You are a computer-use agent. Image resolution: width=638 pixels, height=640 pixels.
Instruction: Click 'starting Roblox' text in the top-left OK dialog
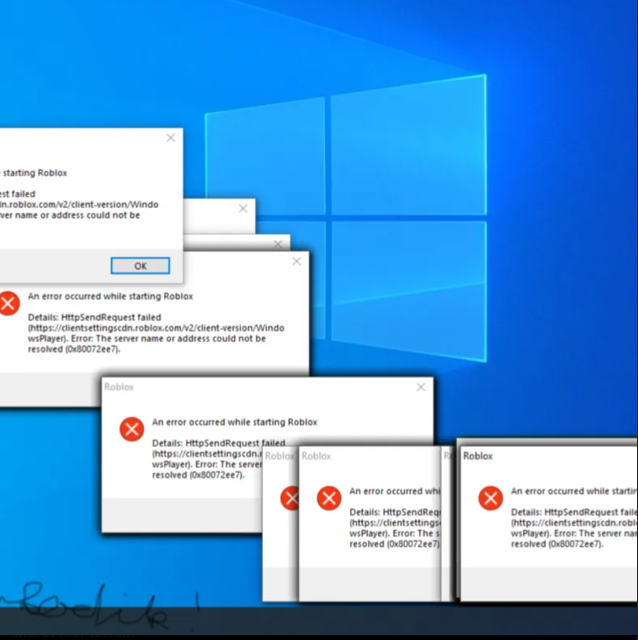[35, 173]
